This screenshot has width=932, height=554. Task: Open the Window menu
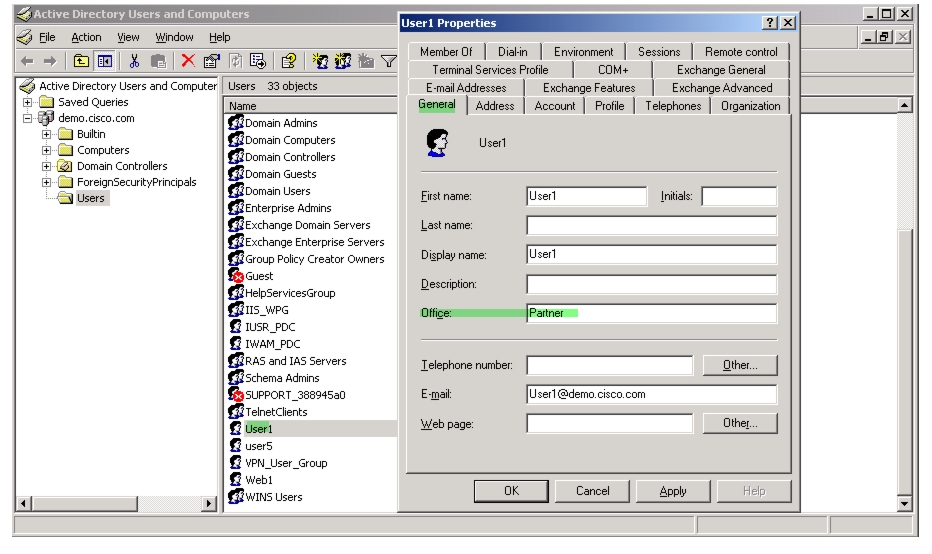tap(174, 37)
